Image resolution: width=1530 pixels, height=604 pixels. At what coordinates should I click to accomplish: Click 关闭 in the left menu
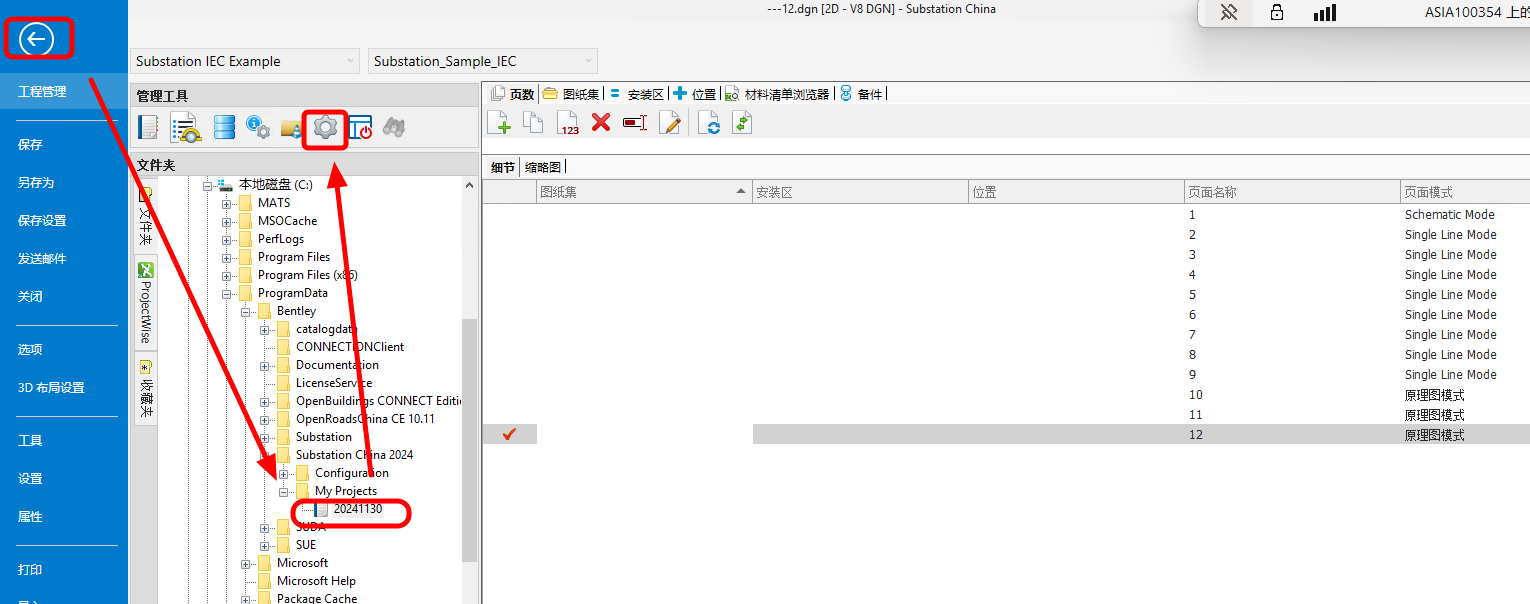(x=30, y=296)
